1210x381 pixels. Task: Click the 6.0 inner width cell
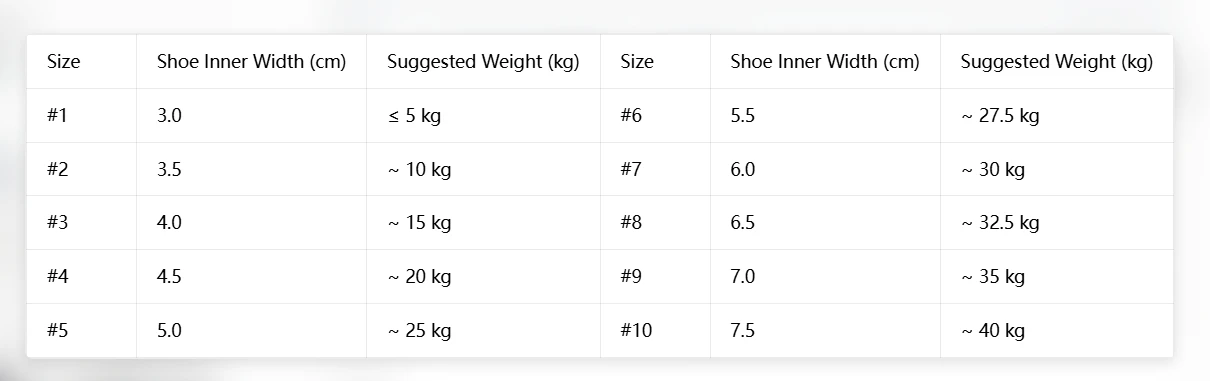pyautogui.click(x=825, y=169)
